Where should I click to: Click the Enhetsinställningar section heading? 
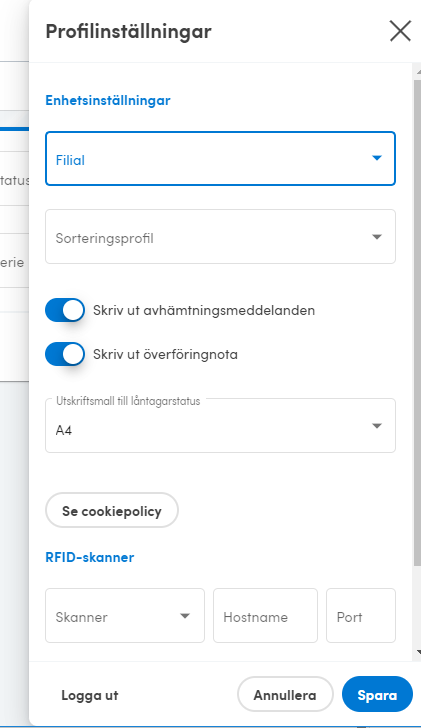pyautogui.click(x=108, y=100)
